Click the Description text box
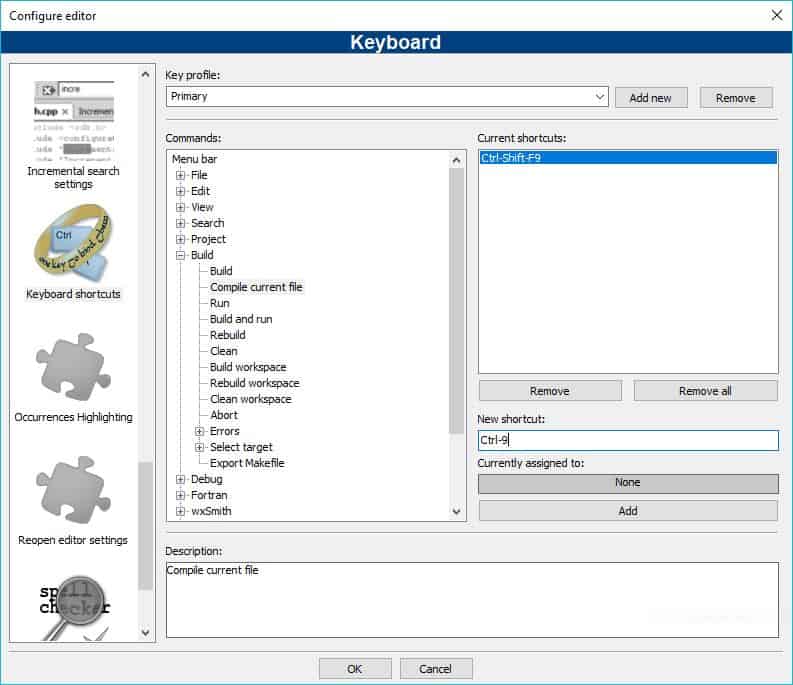Viewport: 793px width, 685px height. click(x=472, y=600)
